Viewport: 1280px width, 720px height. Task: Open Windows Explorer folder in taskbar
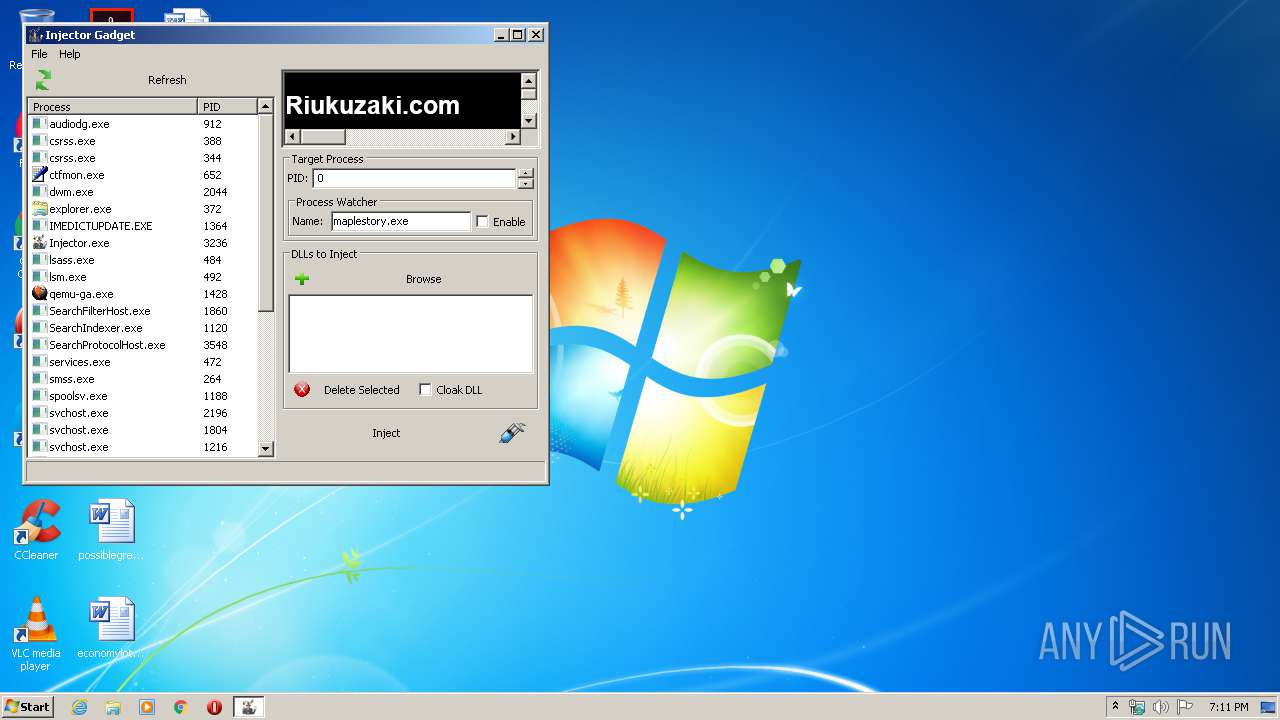[113, 707]
